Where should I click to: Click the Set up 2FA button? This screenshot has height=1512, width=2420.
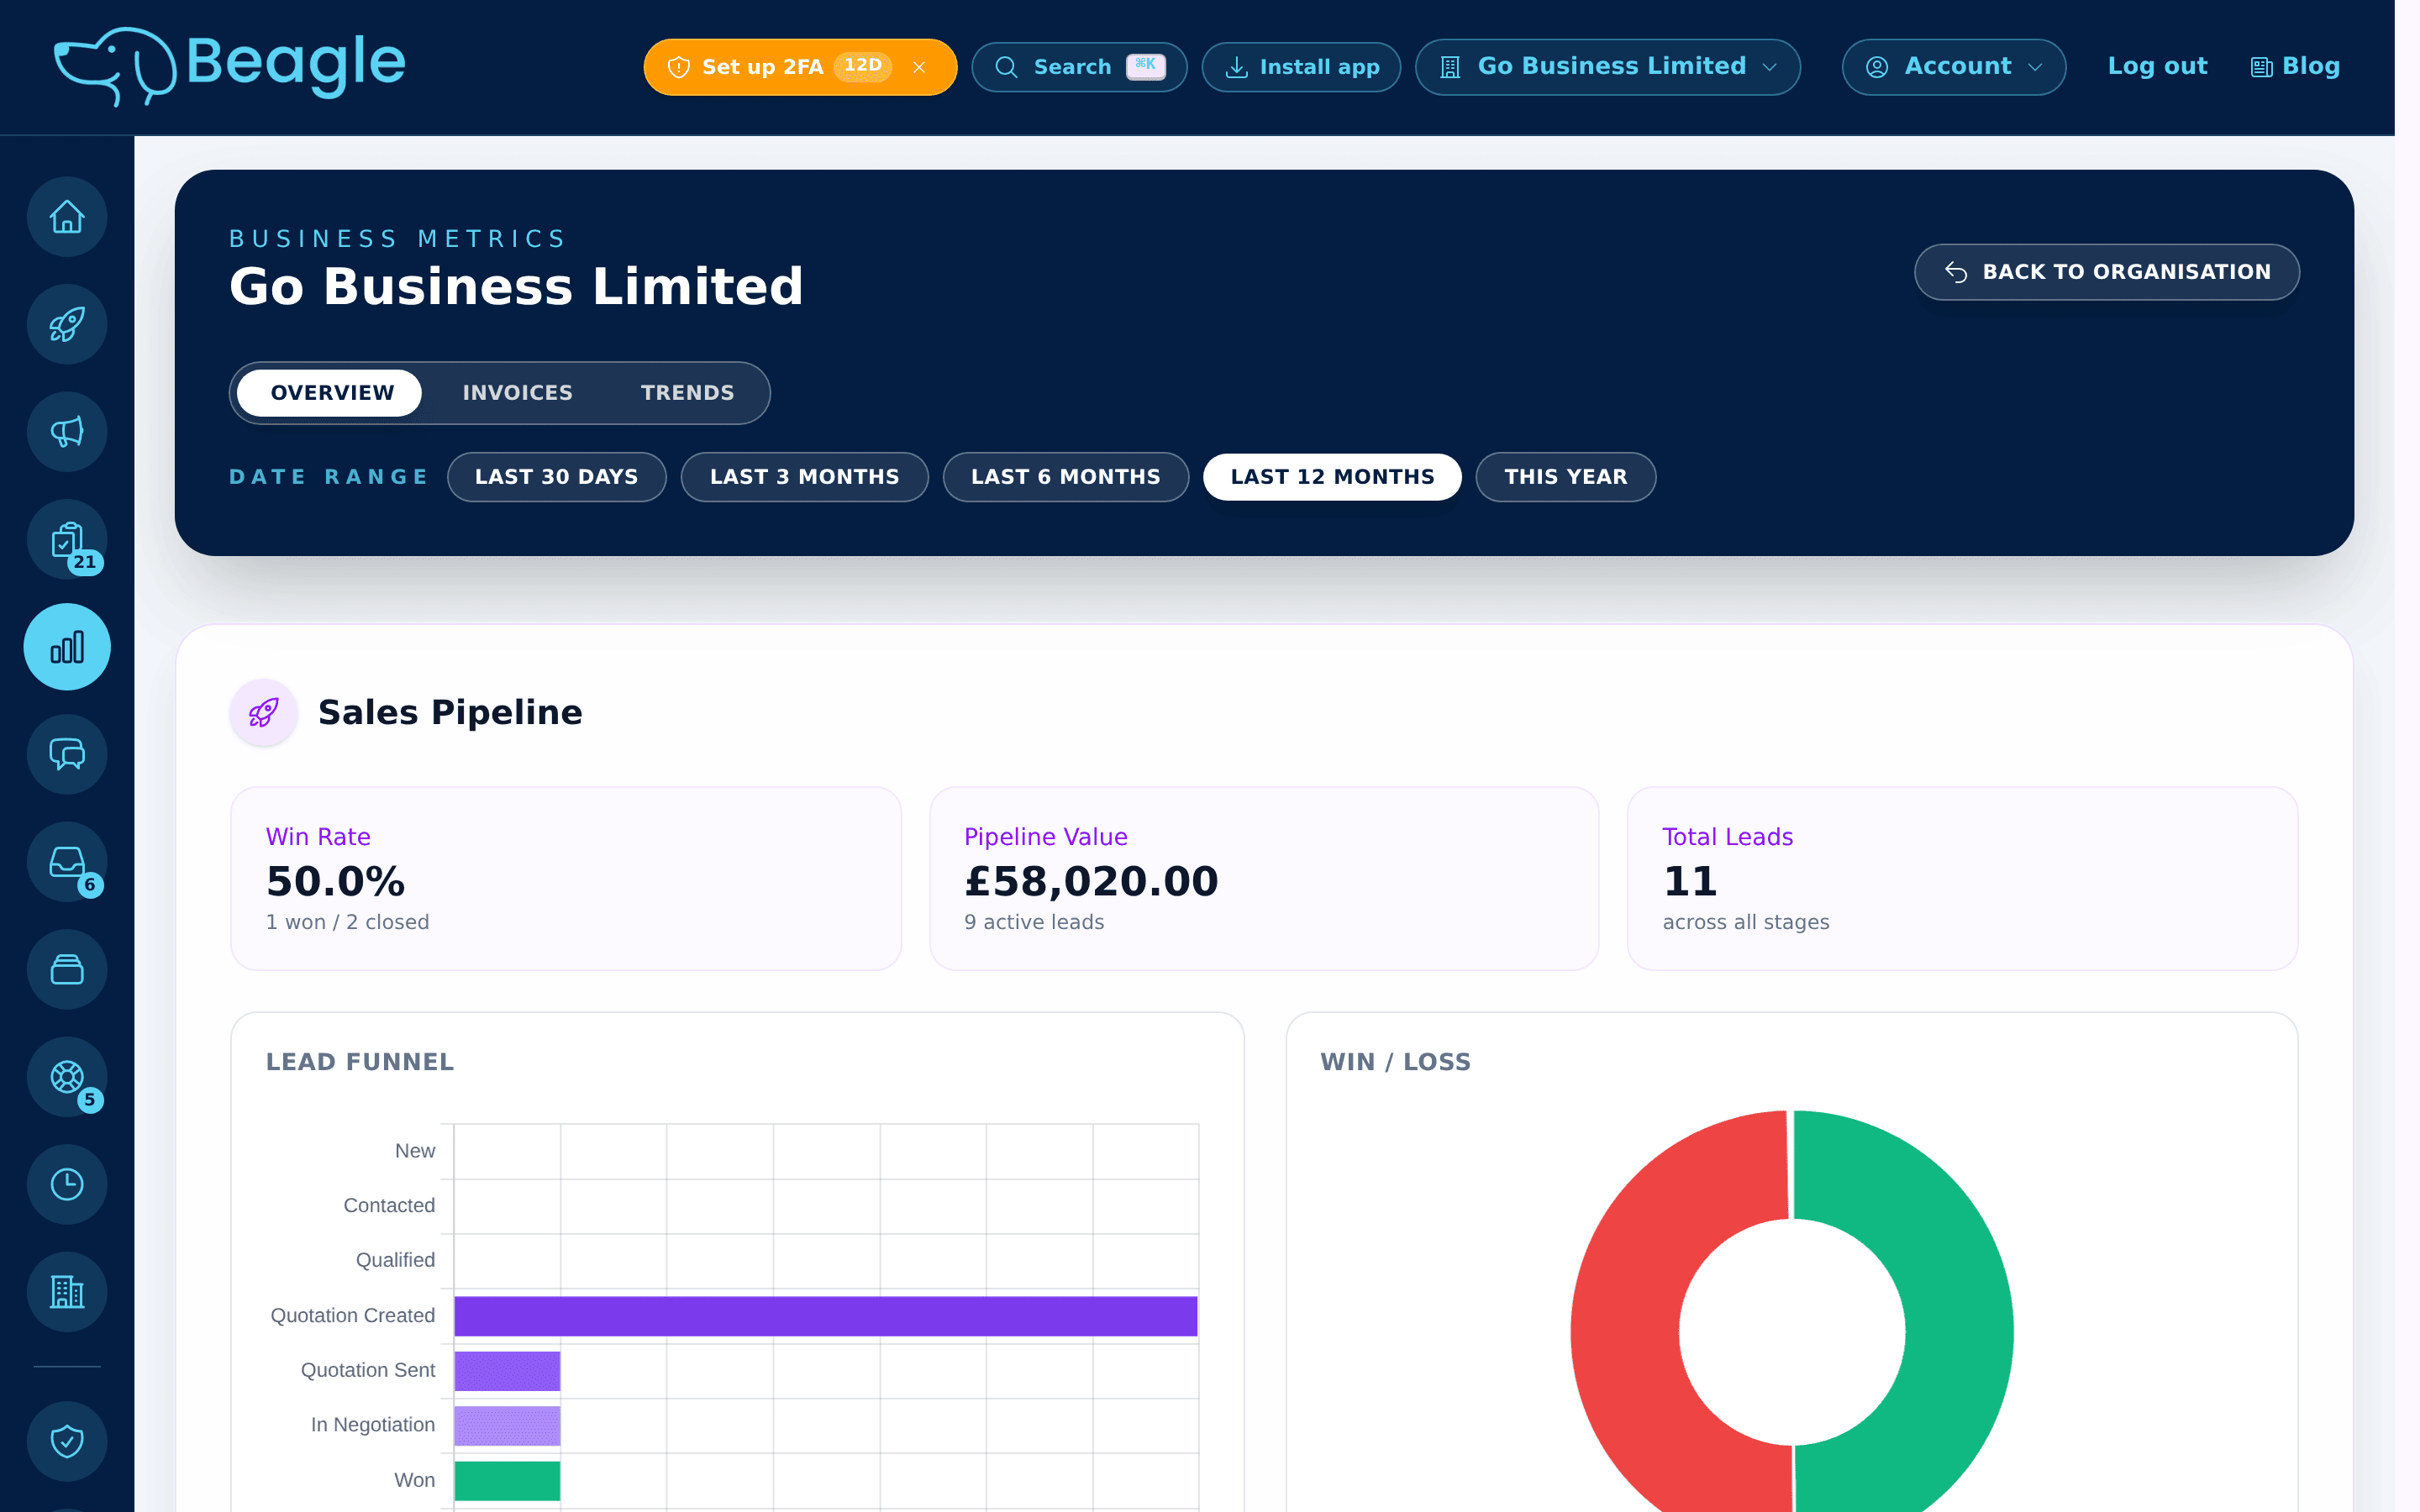pos(763,67)
